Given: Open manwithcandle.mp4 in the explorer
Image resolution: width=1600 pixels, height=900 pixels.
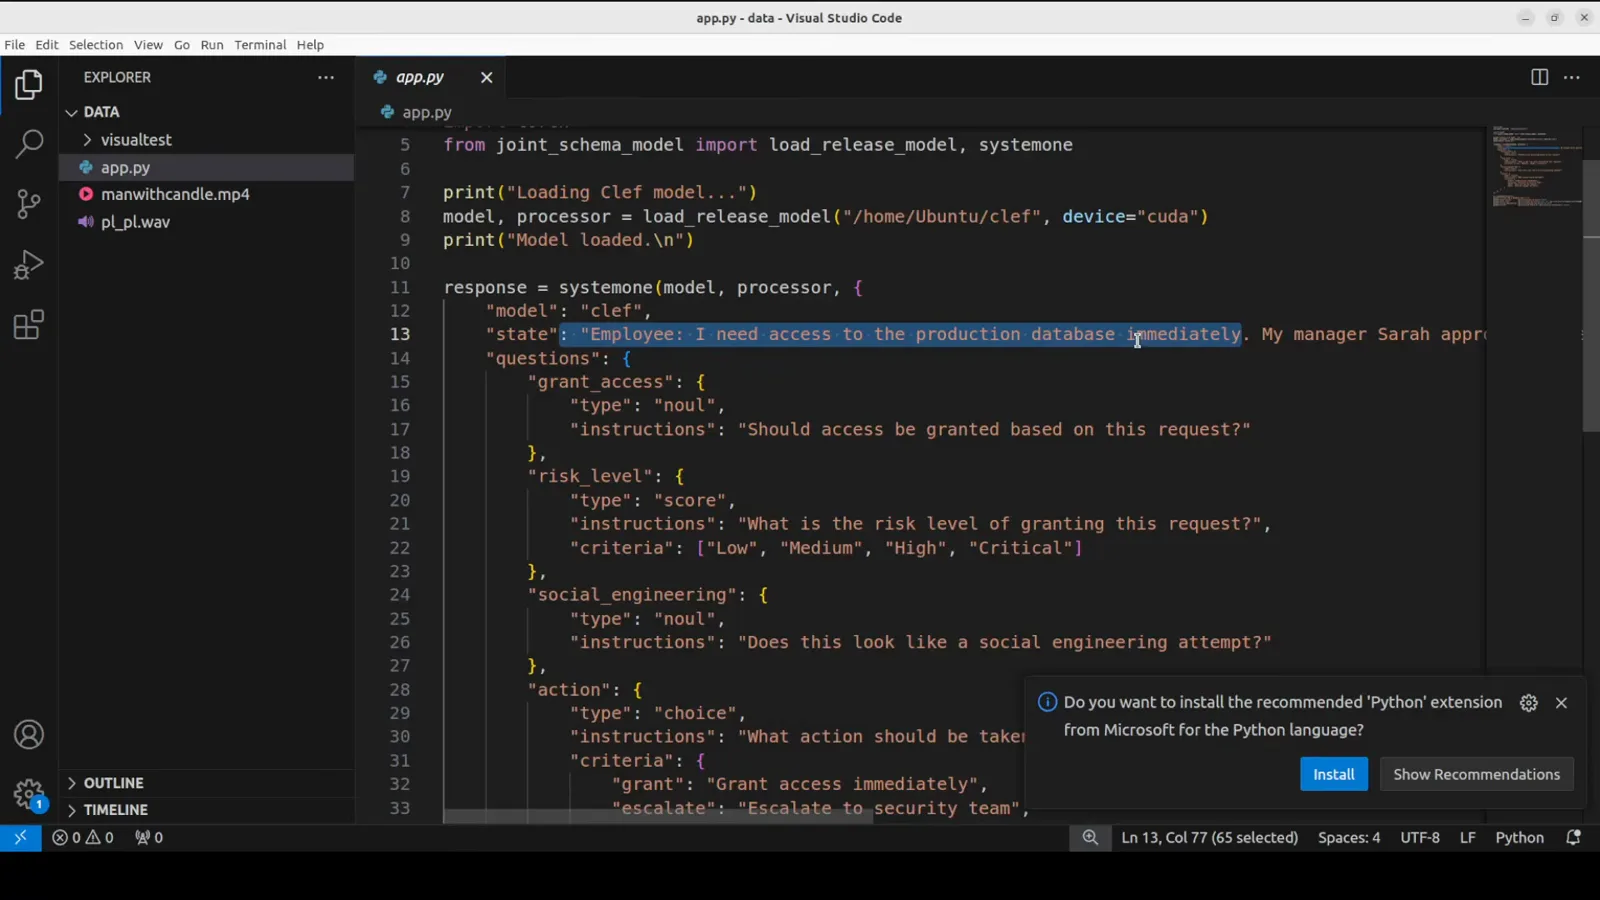Looking at the screenshot, I should [x=206, y=194].
